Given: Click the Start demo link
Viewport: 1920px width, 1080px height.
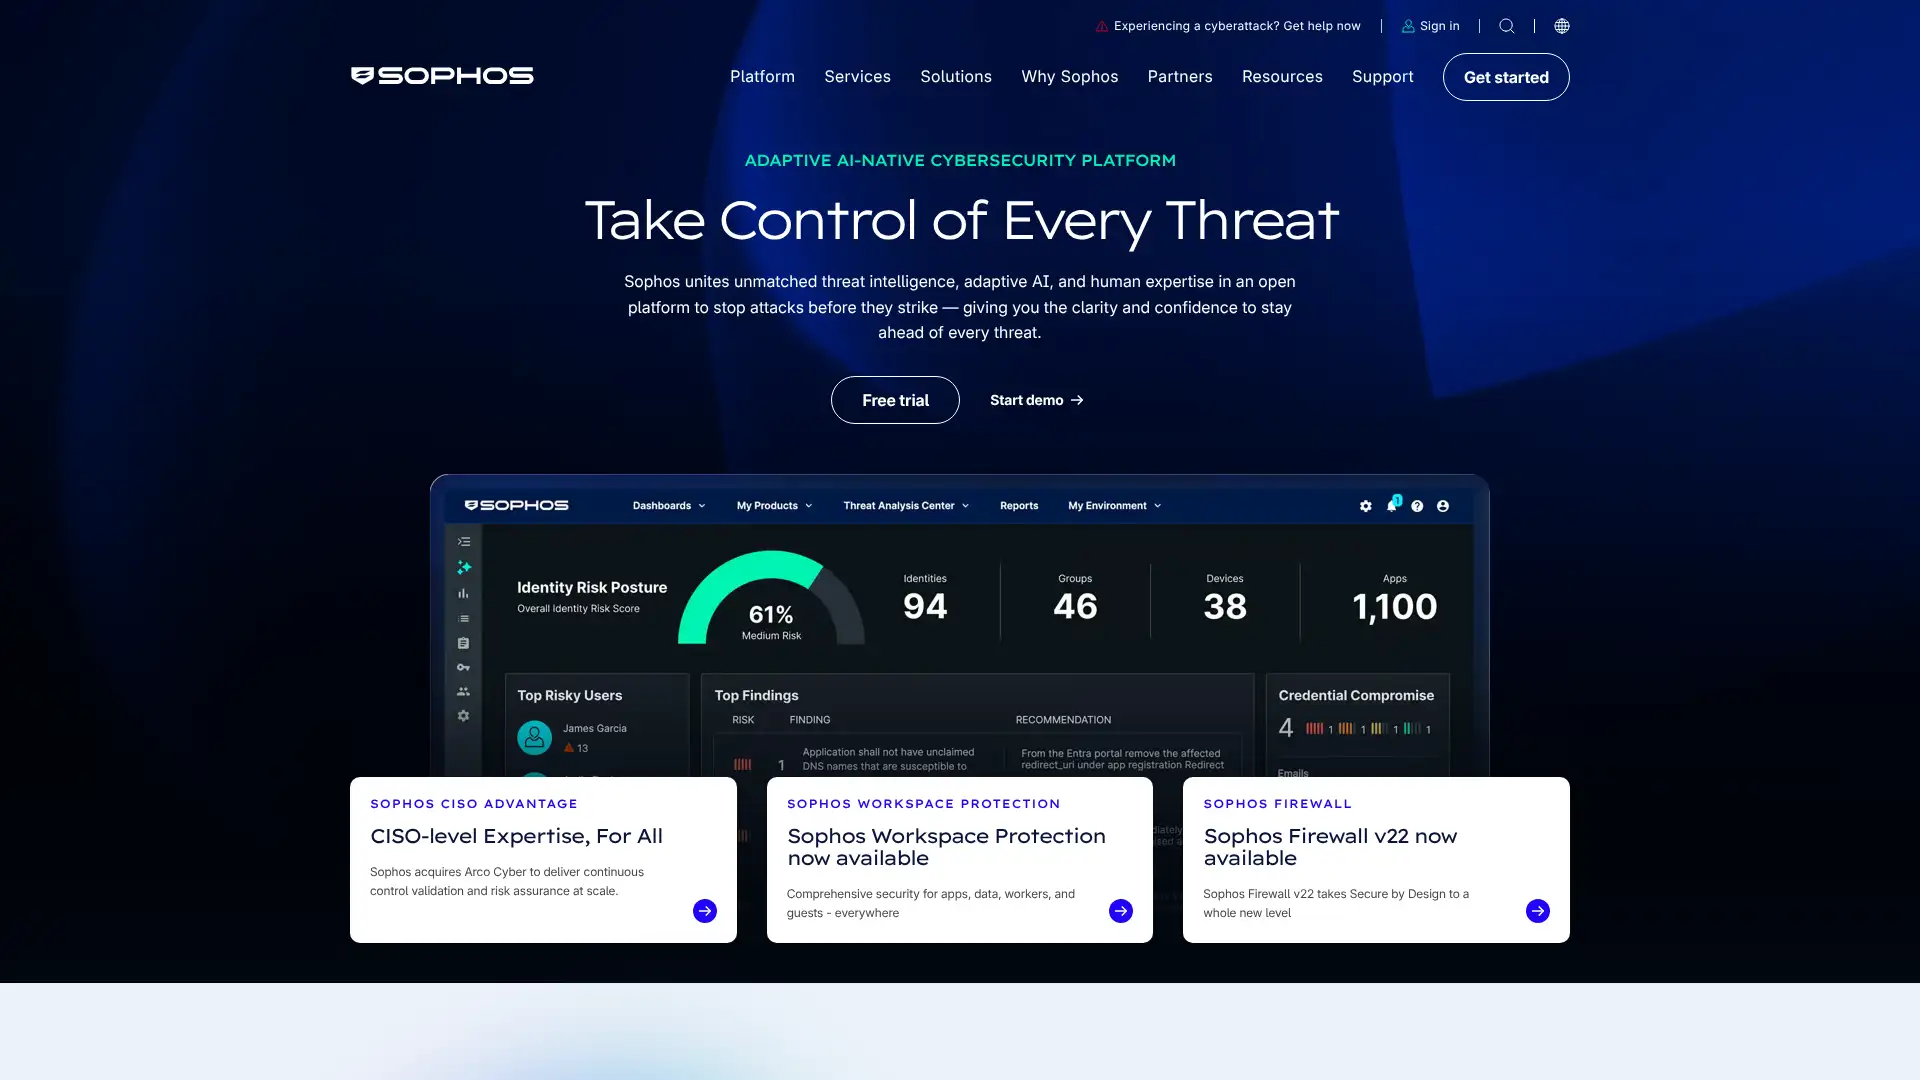Looking at the screenshot, I should click(1037, 400).
